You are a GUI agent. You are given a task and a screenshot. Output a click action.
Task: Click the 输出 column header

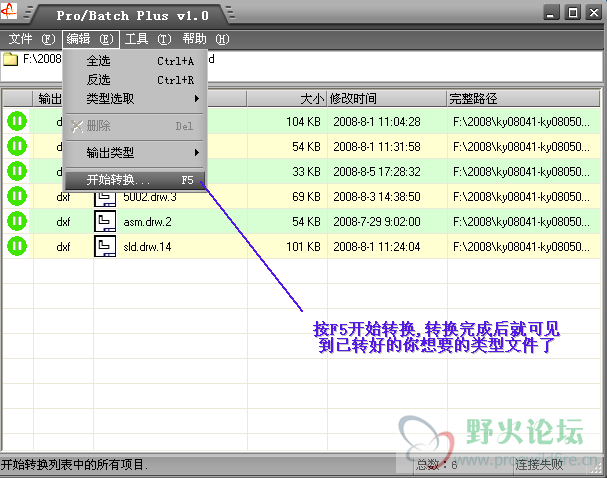click(48, 99)
